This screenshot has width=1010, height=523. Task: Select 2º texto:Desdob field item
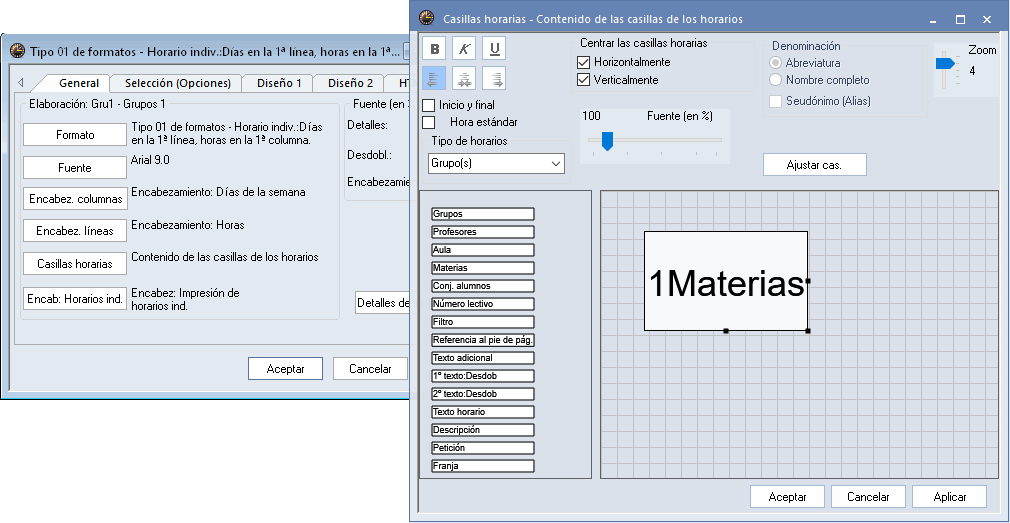pyautogui.click(x=483, y=394)
